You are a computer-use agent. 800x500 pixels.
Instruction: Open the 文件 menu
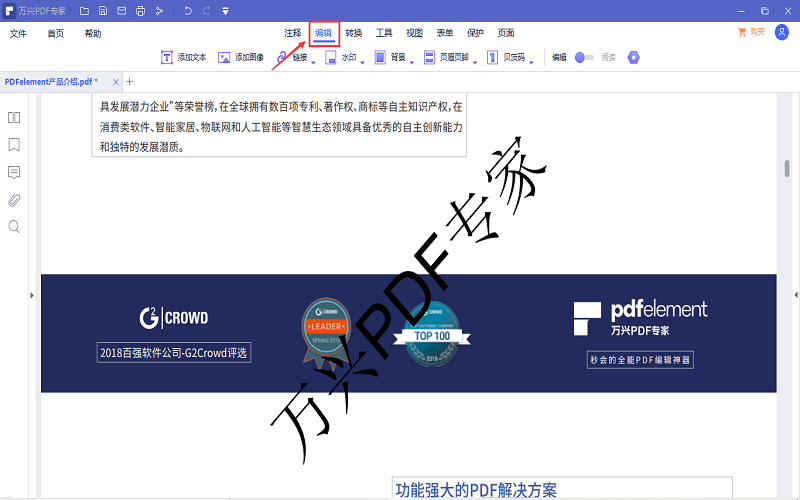pyautogui.click(x=18, y=34)
